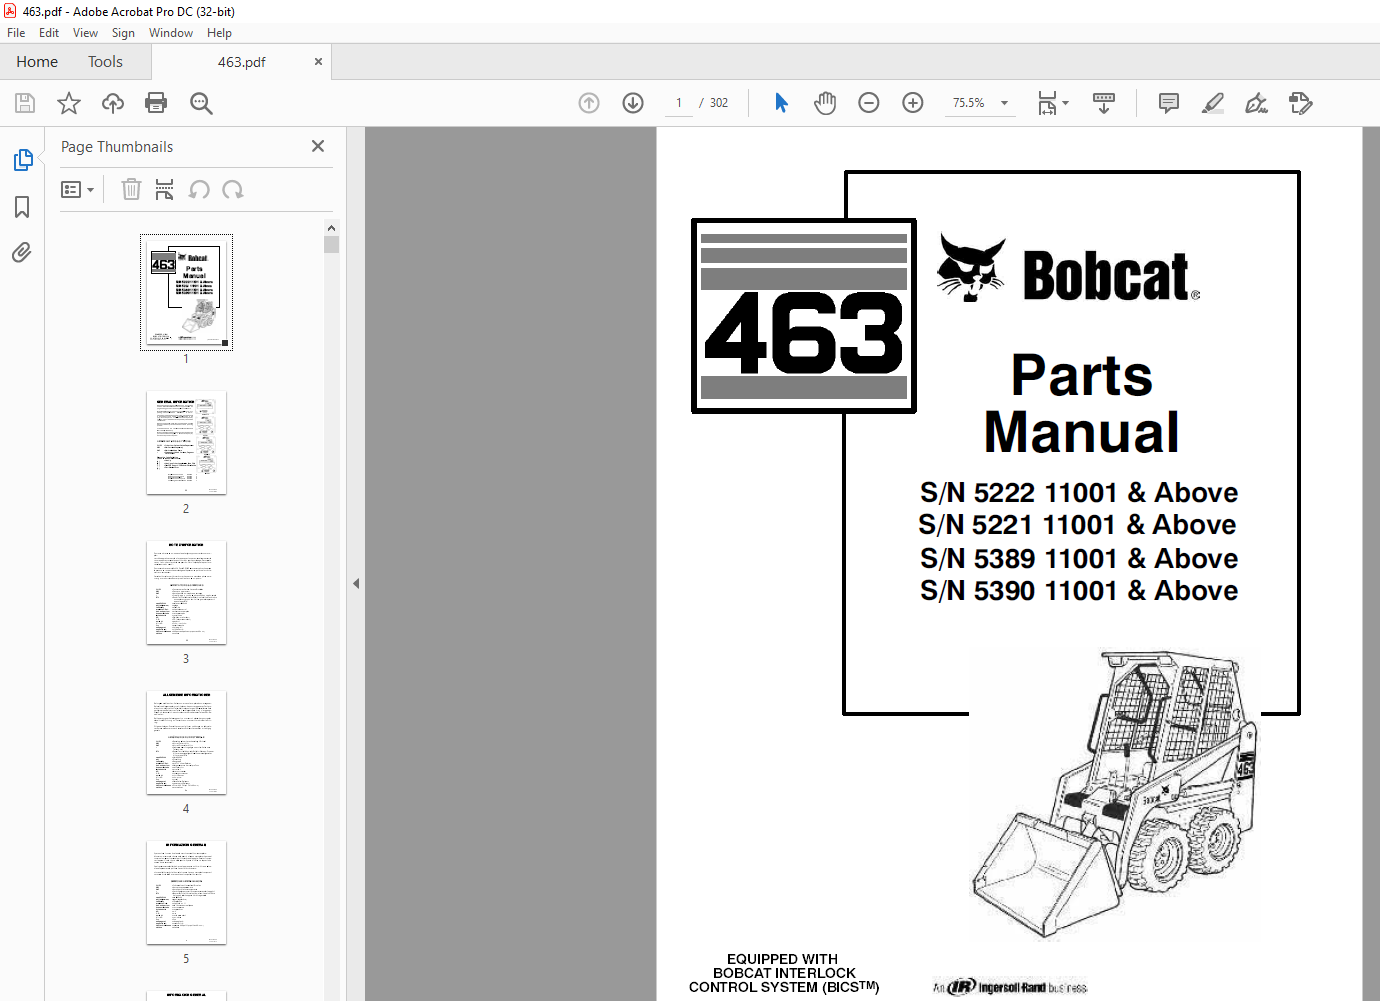The image size is (1380, 1001).
Task: Click the Save file icon
Action: pos(25,103)
